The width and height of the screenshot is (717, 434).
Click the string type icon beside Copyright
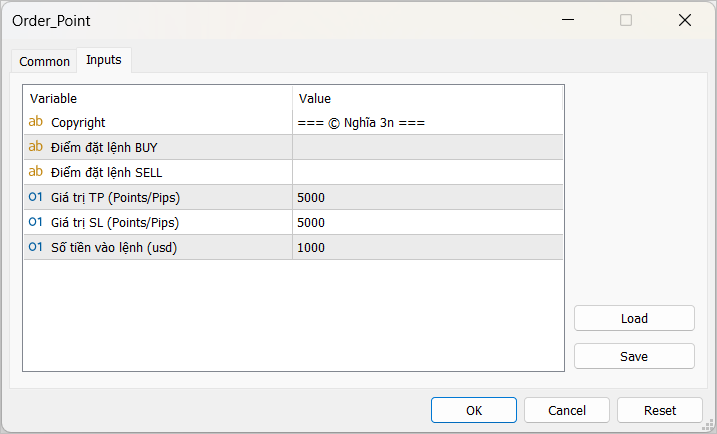36,122
